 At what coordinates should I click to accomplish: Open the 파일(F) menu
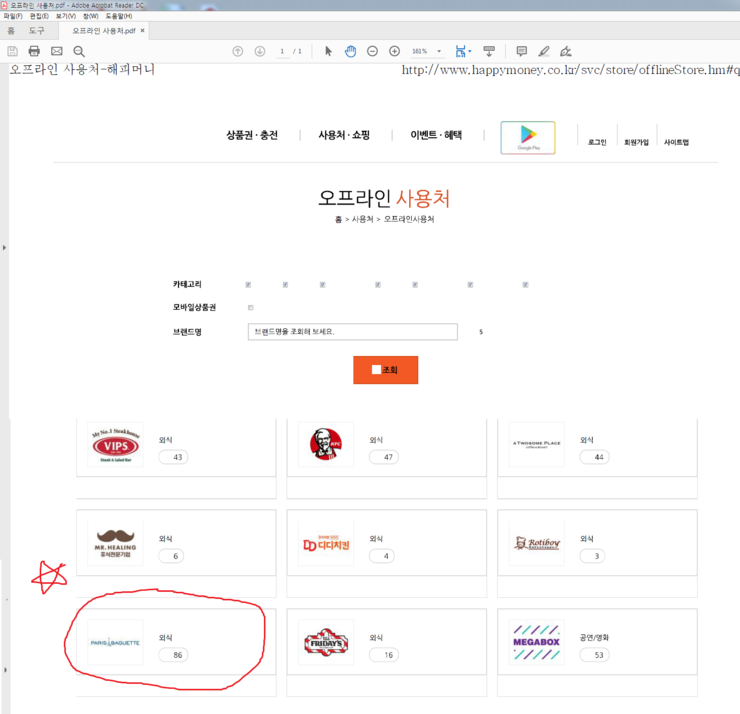tap(13, 16)
